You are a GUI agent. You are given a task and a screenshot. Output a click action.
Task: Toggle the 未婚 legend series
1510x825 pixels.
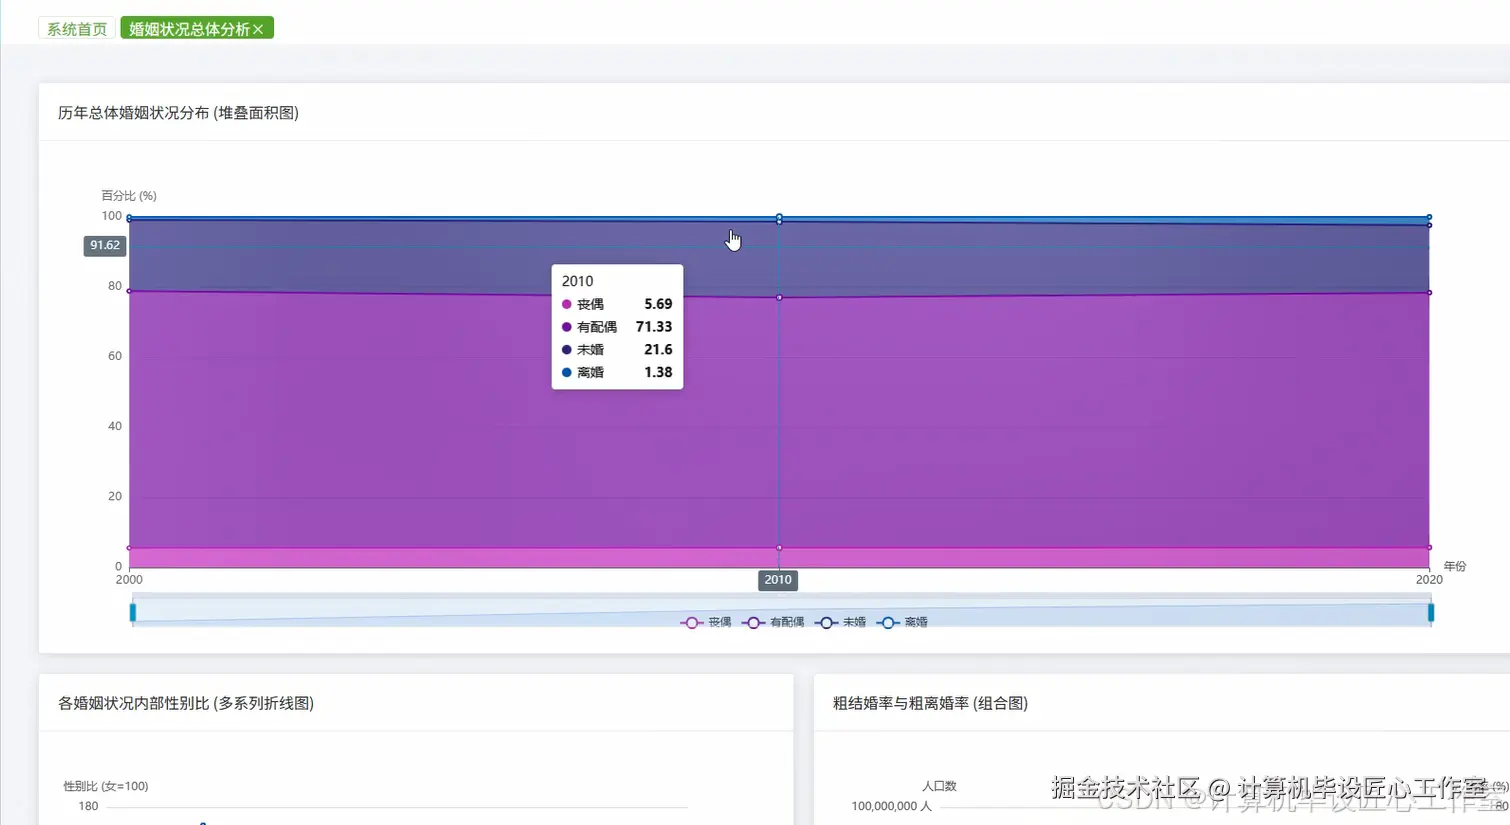841,622
